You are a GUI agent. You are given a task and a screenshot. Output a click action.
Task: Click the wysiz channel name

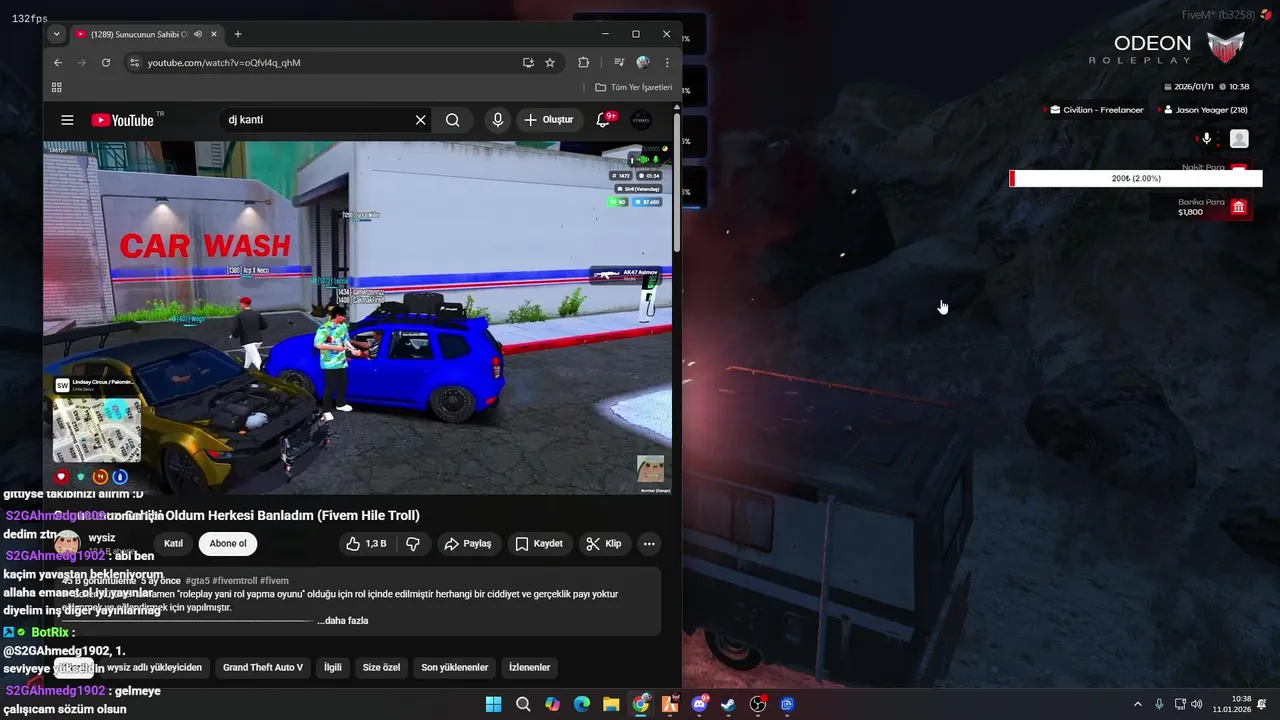pos(102,538)
